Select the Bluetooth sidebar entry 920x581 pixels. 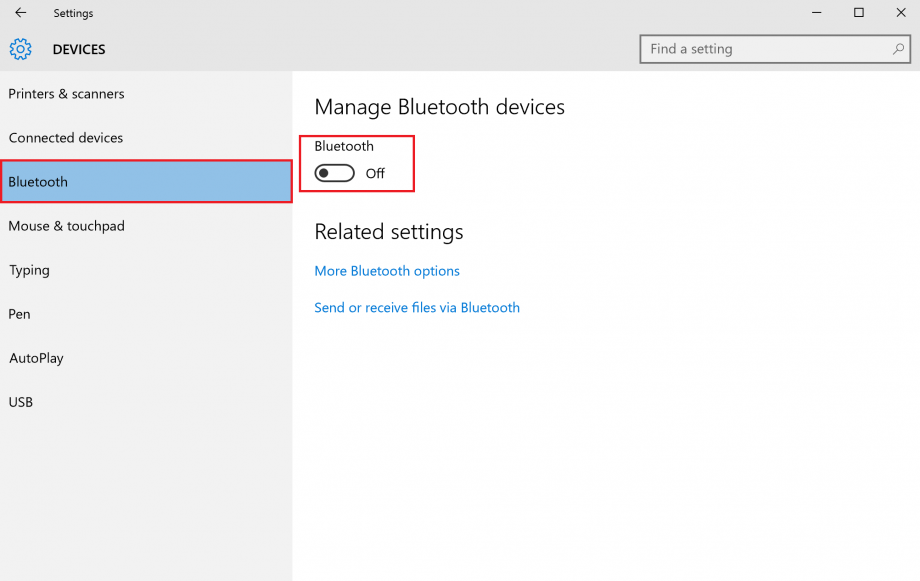[x=38, y=181]
